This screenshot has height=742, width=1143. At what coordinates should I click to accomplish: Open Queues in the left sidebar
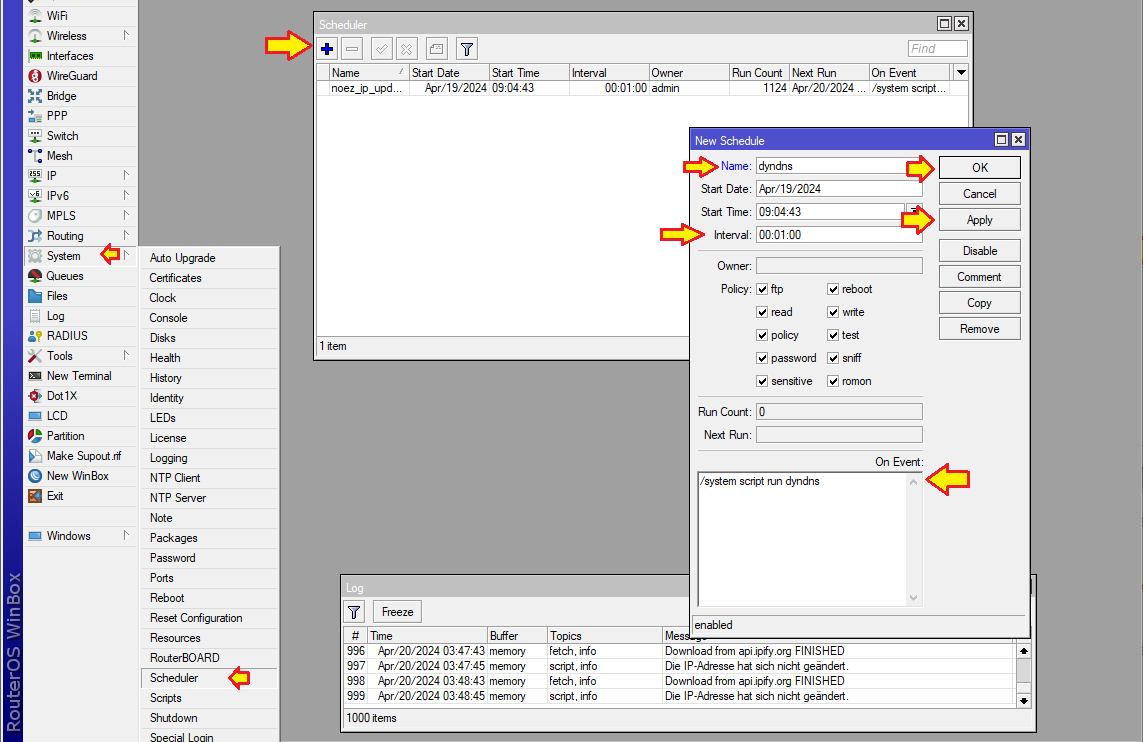[65, 276]
